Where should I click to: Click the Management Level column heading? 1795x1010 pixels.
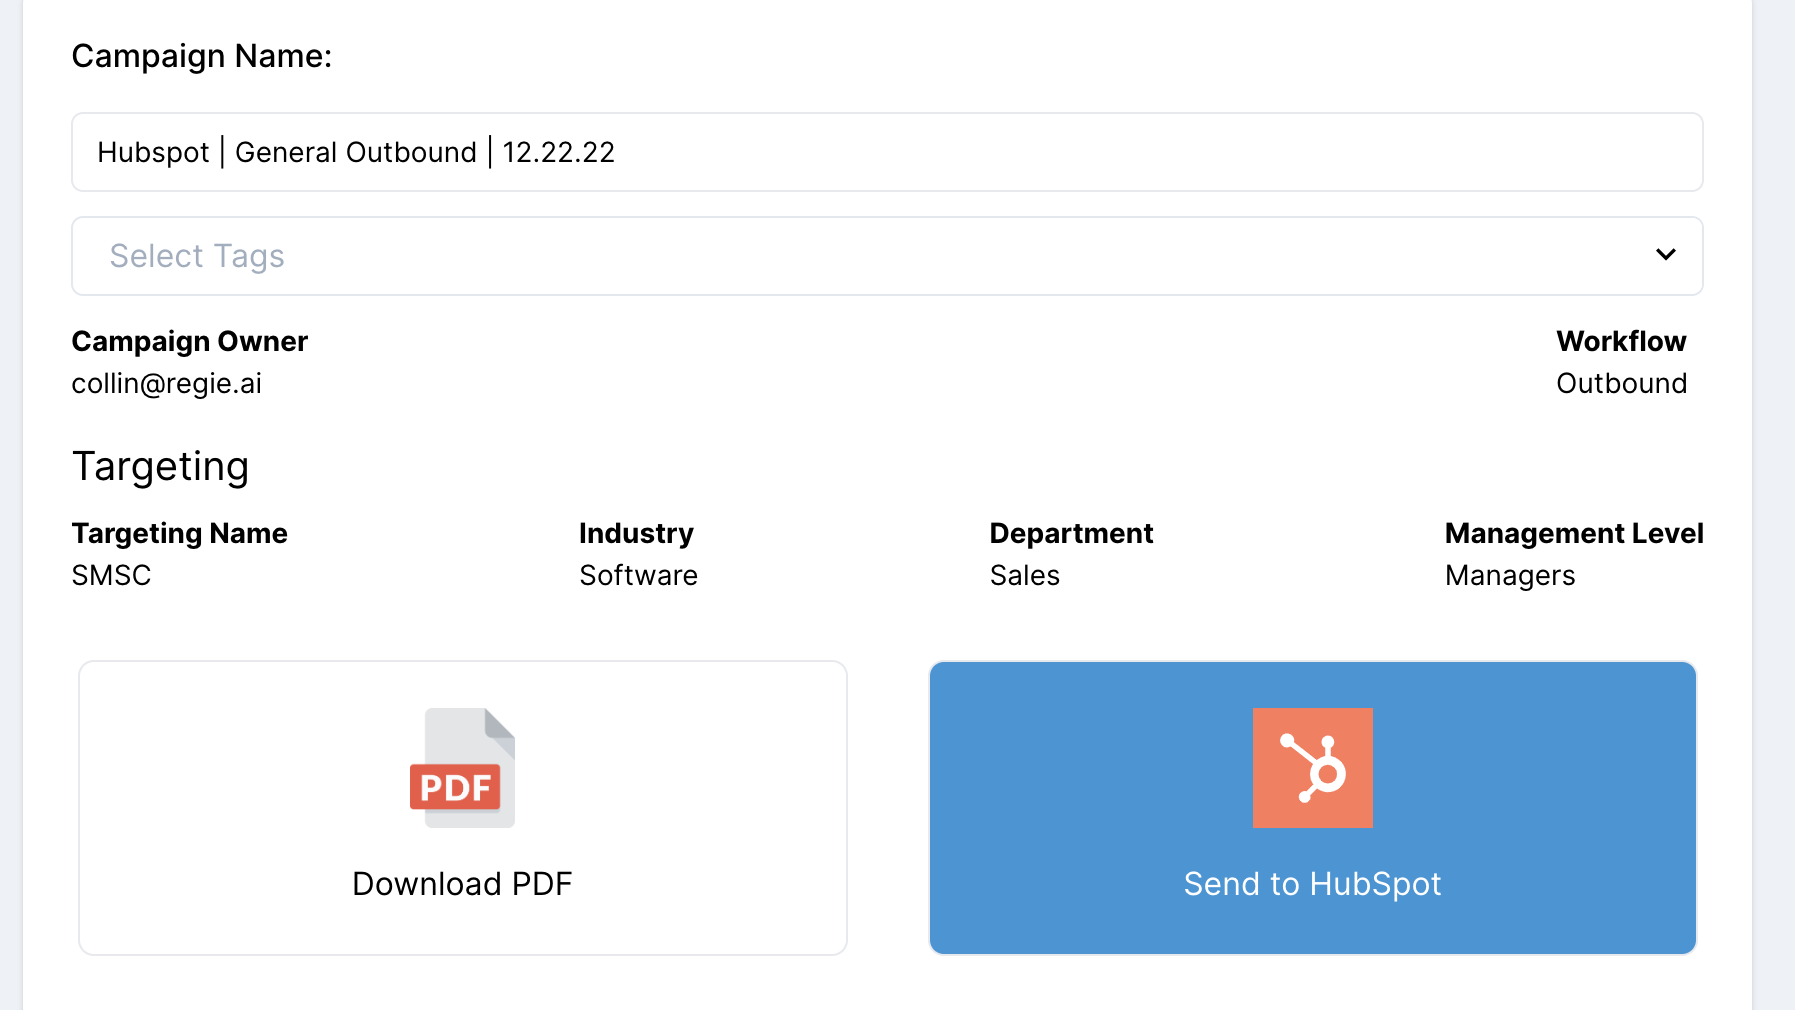[x=1573, y=534]
